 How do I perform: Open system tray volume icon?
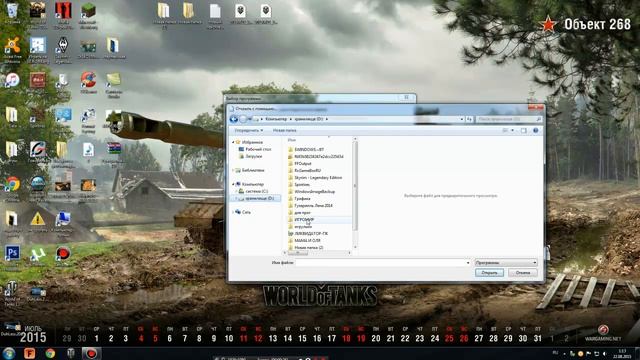coord(604,353)
